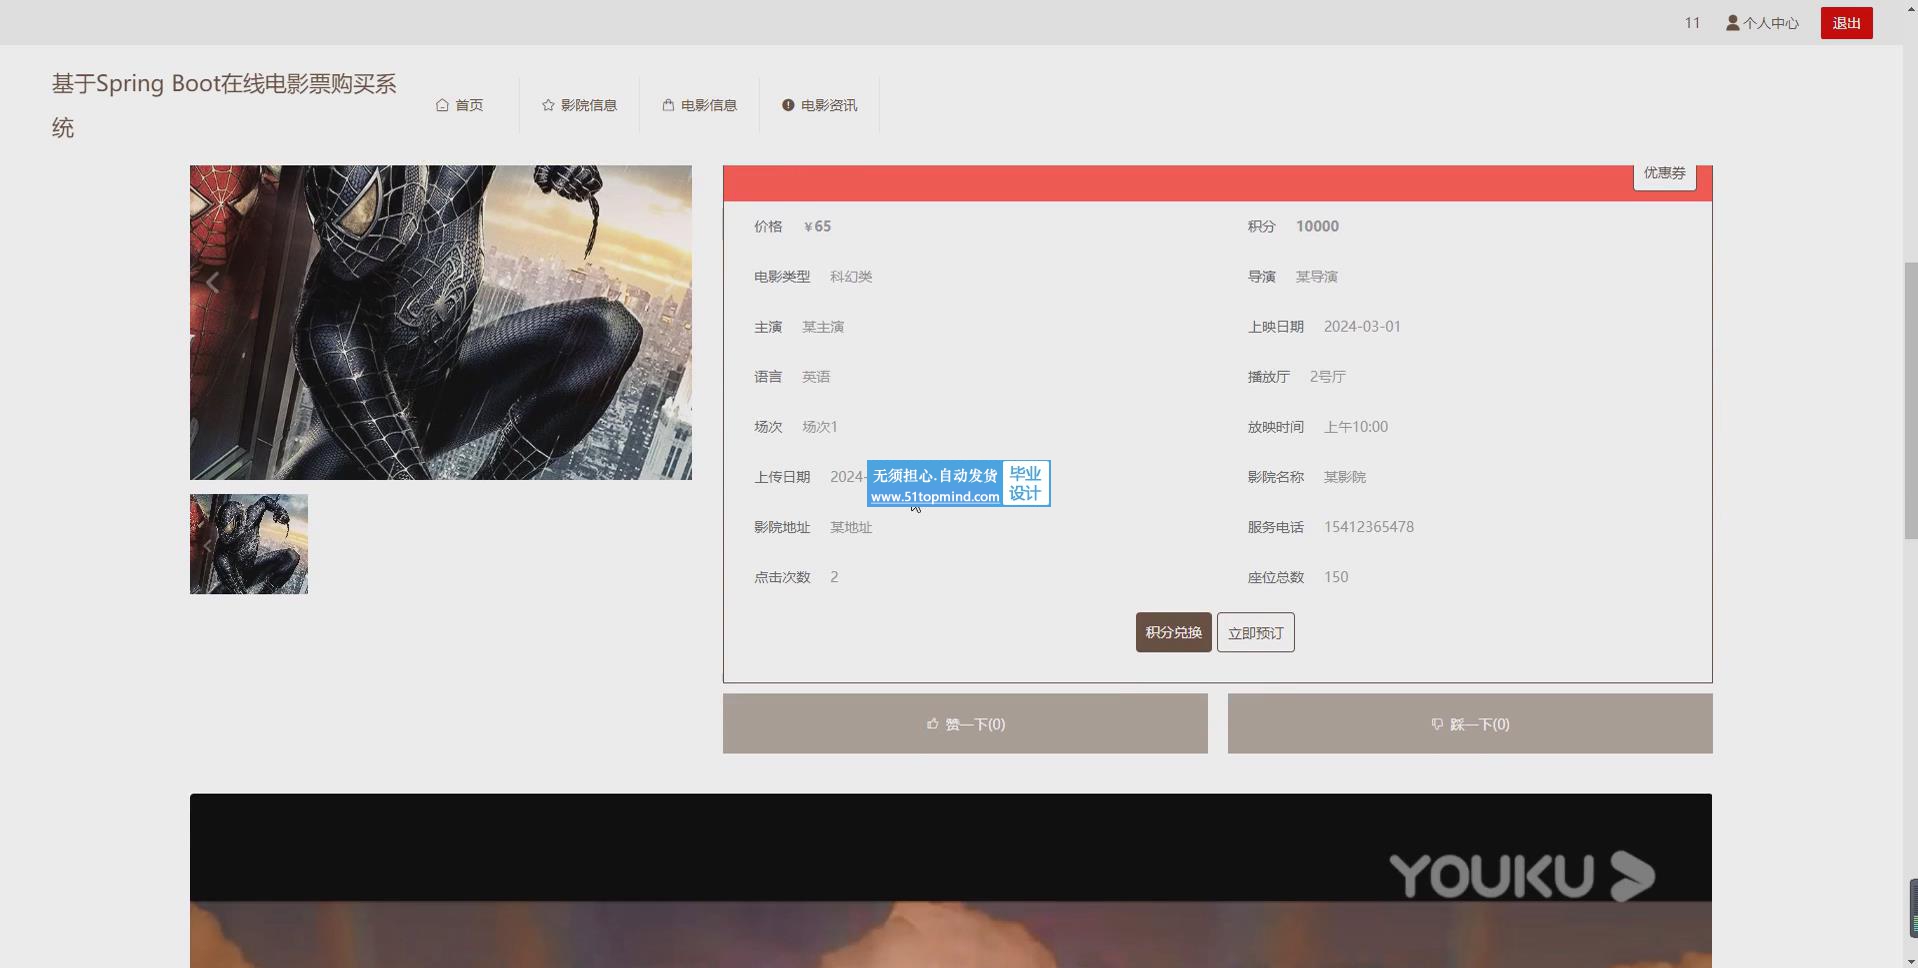
Task: Click the hall value 2号厅
Action: 1328,377
